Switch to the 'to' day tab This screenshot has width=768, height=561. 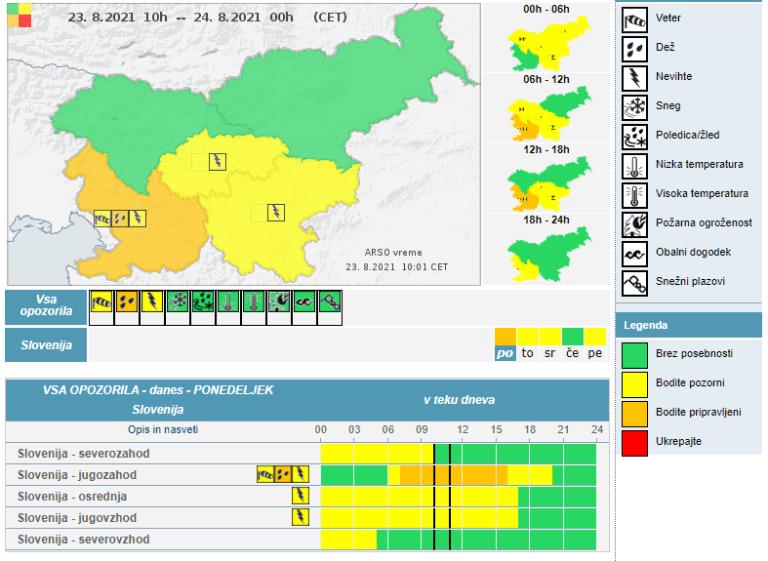(x=530, y=352)
